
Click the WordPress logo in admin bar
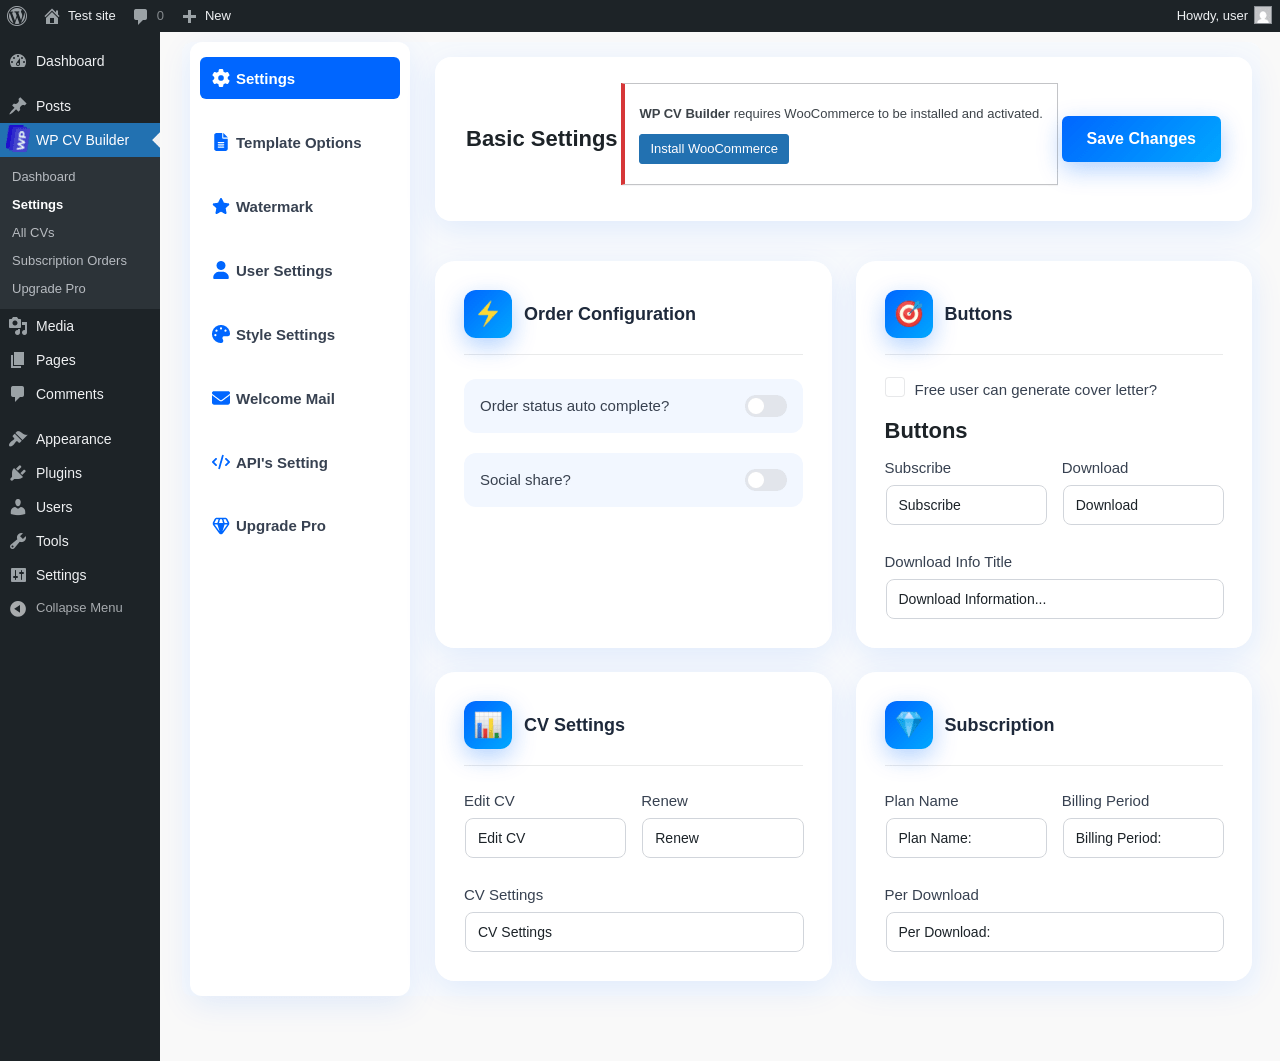point(17,16)
